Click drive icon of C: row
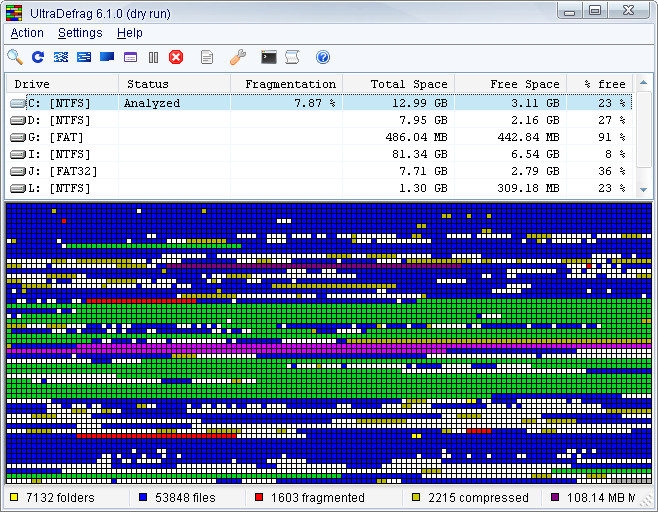The image size is (658, 512). coord(18,103)
